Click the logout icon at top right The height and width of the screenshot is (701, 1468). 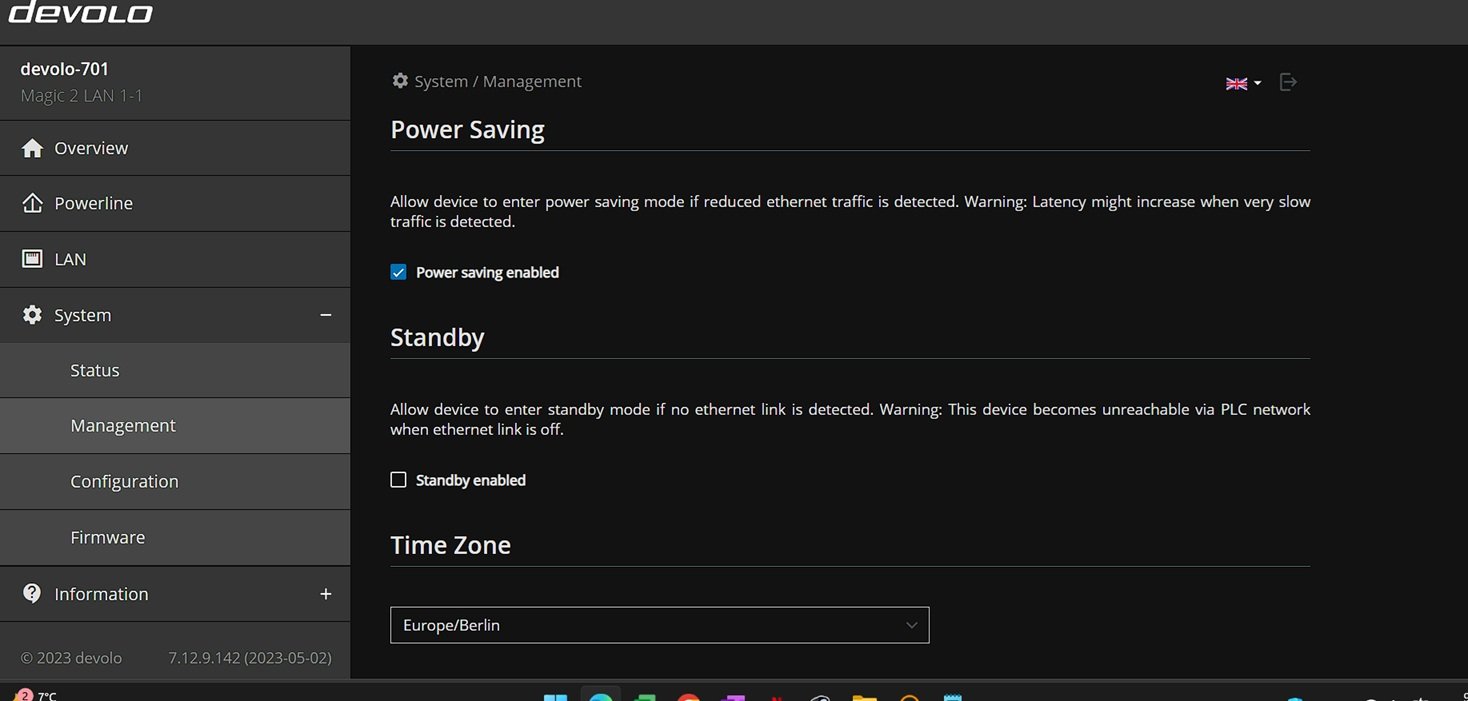click(x=1288, y=82)
